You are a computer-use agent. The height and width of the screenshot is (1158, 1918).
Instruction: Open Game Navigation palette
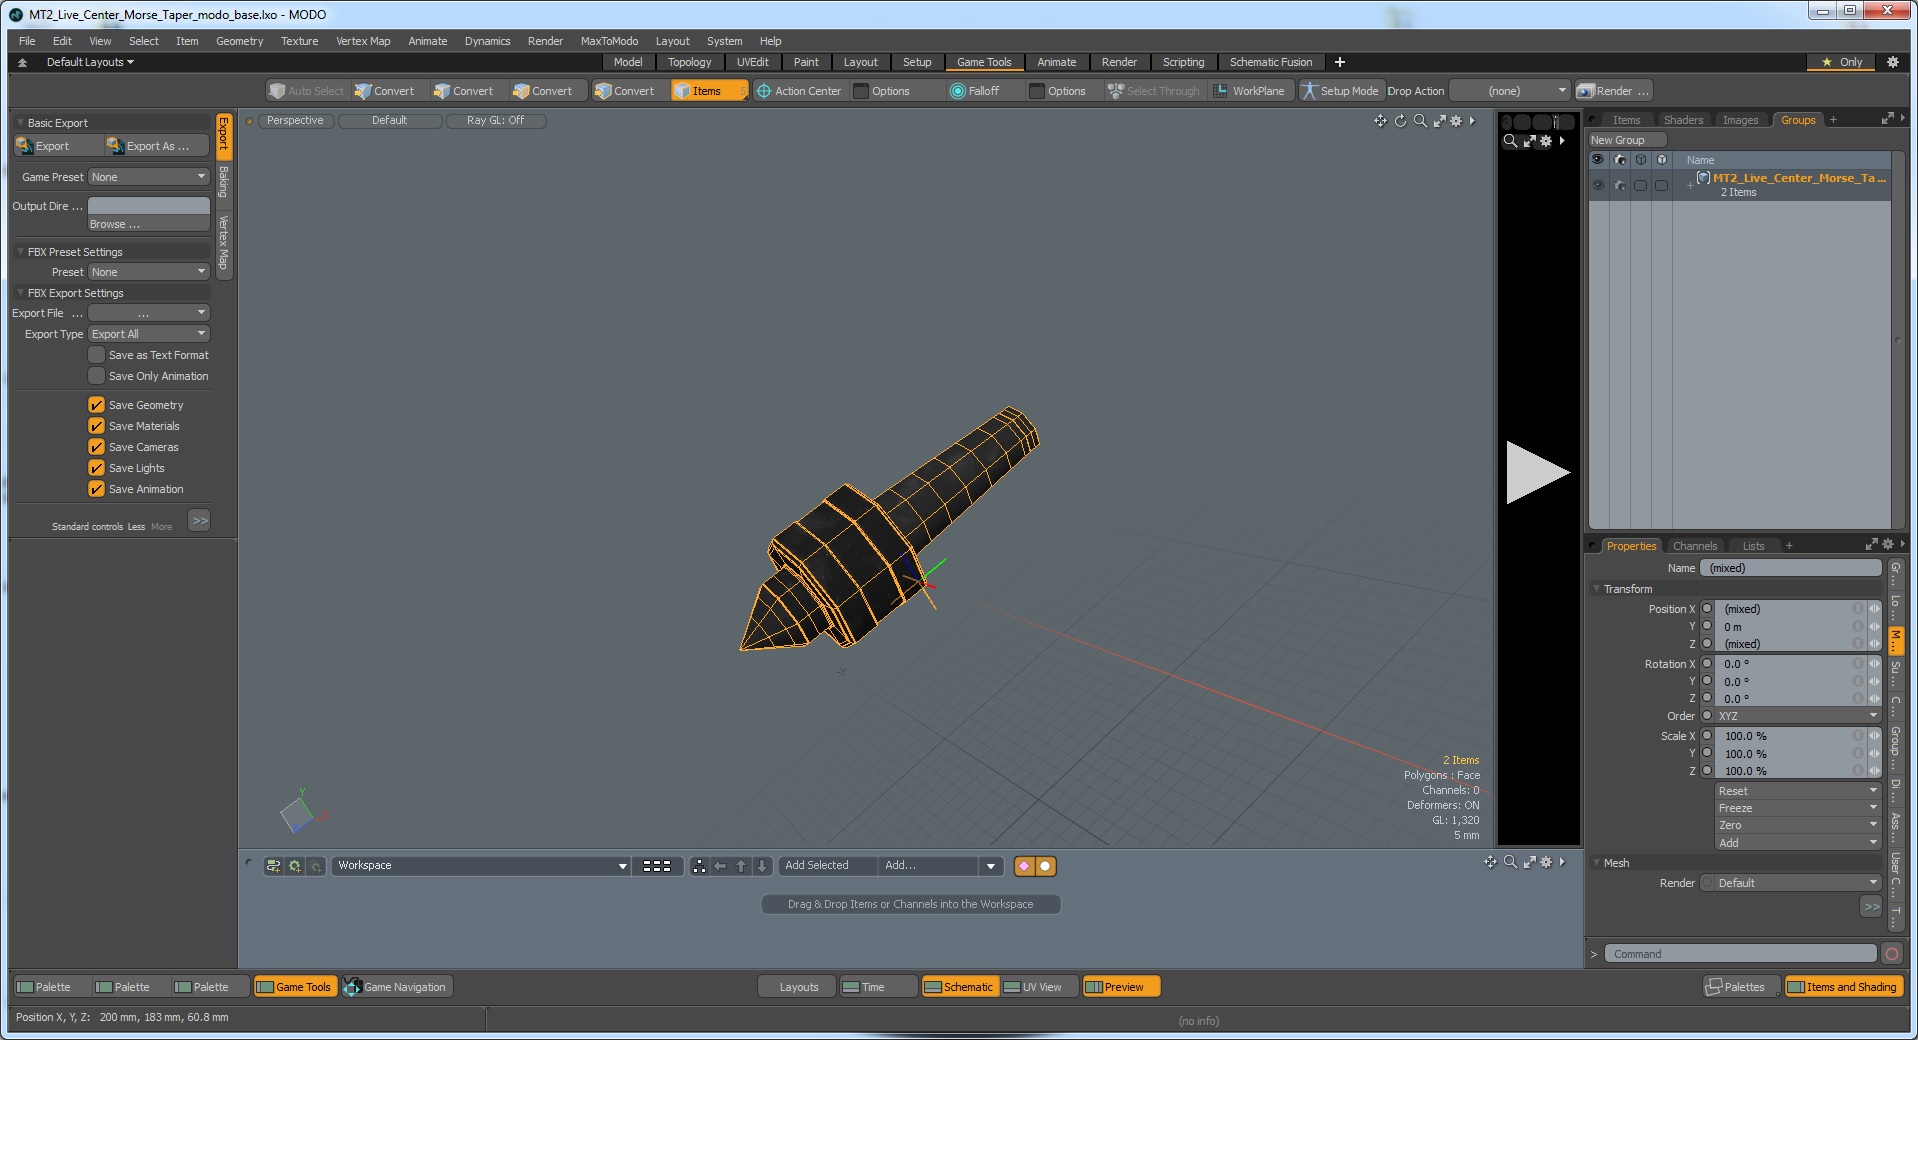click(x=396, y=987)
